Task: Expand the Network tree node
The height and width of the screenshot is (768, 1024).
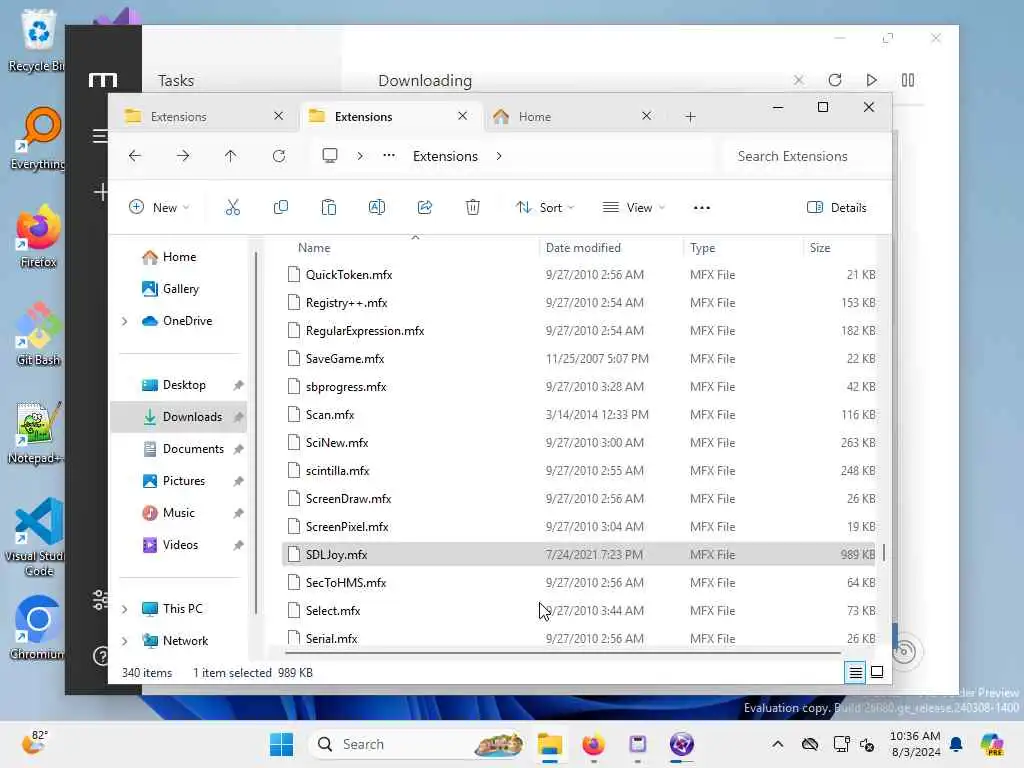Action: tap(125, 641)
